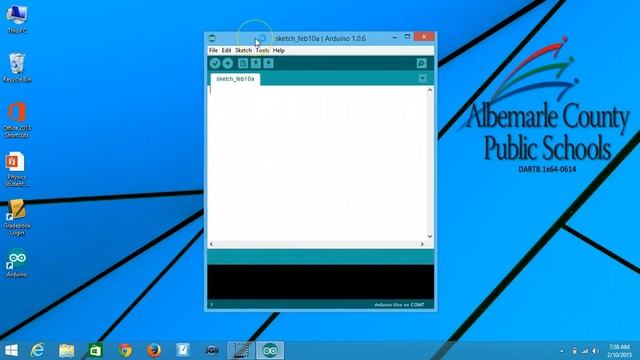The width and height of the screenshot is (640, 360).
Task: Click 'Arduino Uno on COM7' status text
Action: pos(399,304)
